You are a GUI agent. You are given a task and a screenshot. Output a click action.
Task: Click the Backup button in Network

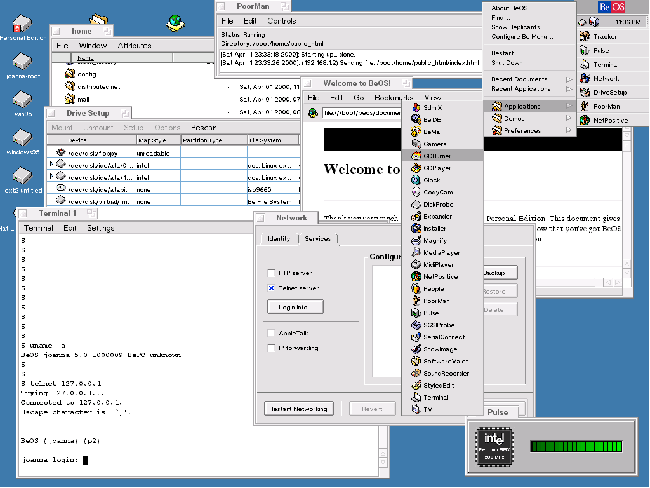click(500, 273)
